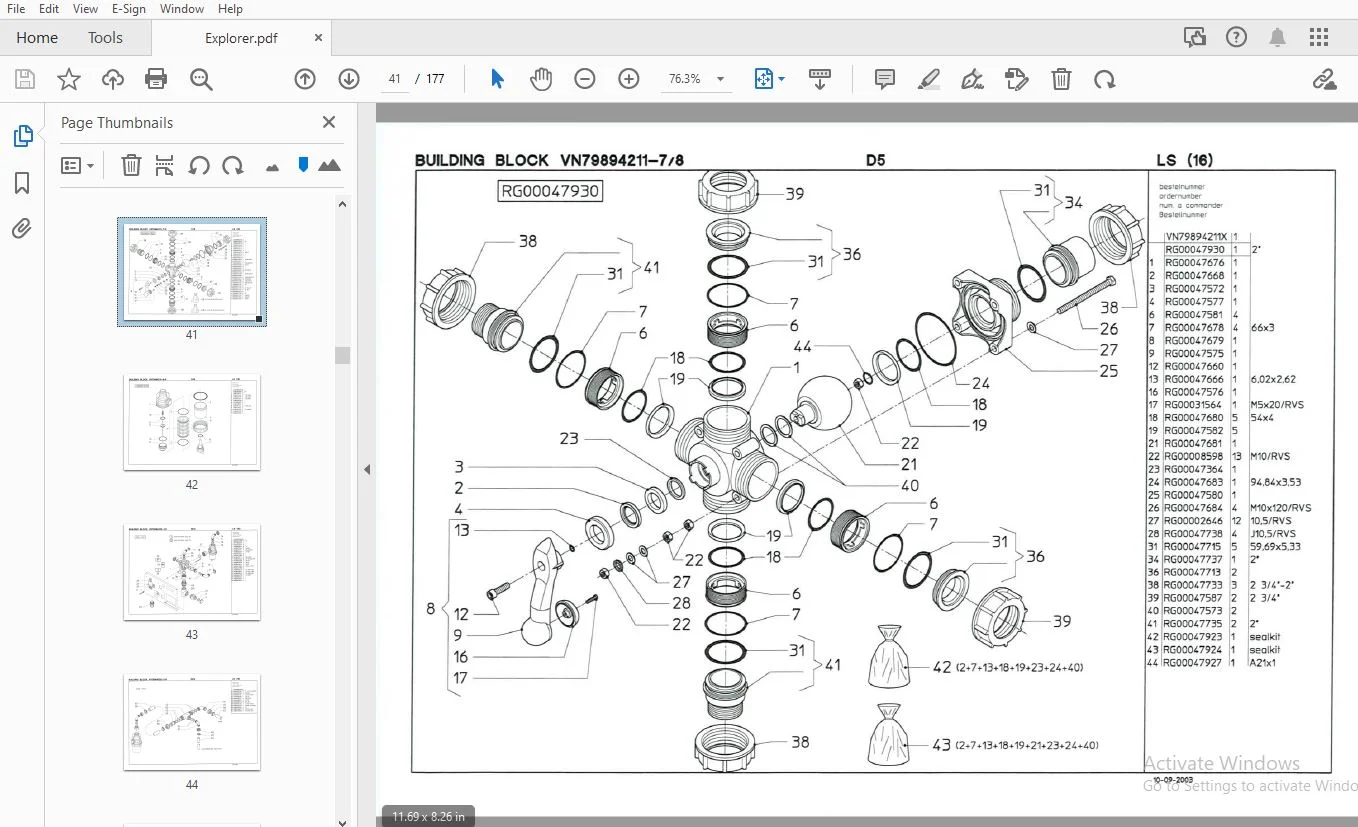Image resolution: width=1358 pixels, height=827 pixels.
Task: Open the E-Sign menu
Action: [x=129, y=9]
